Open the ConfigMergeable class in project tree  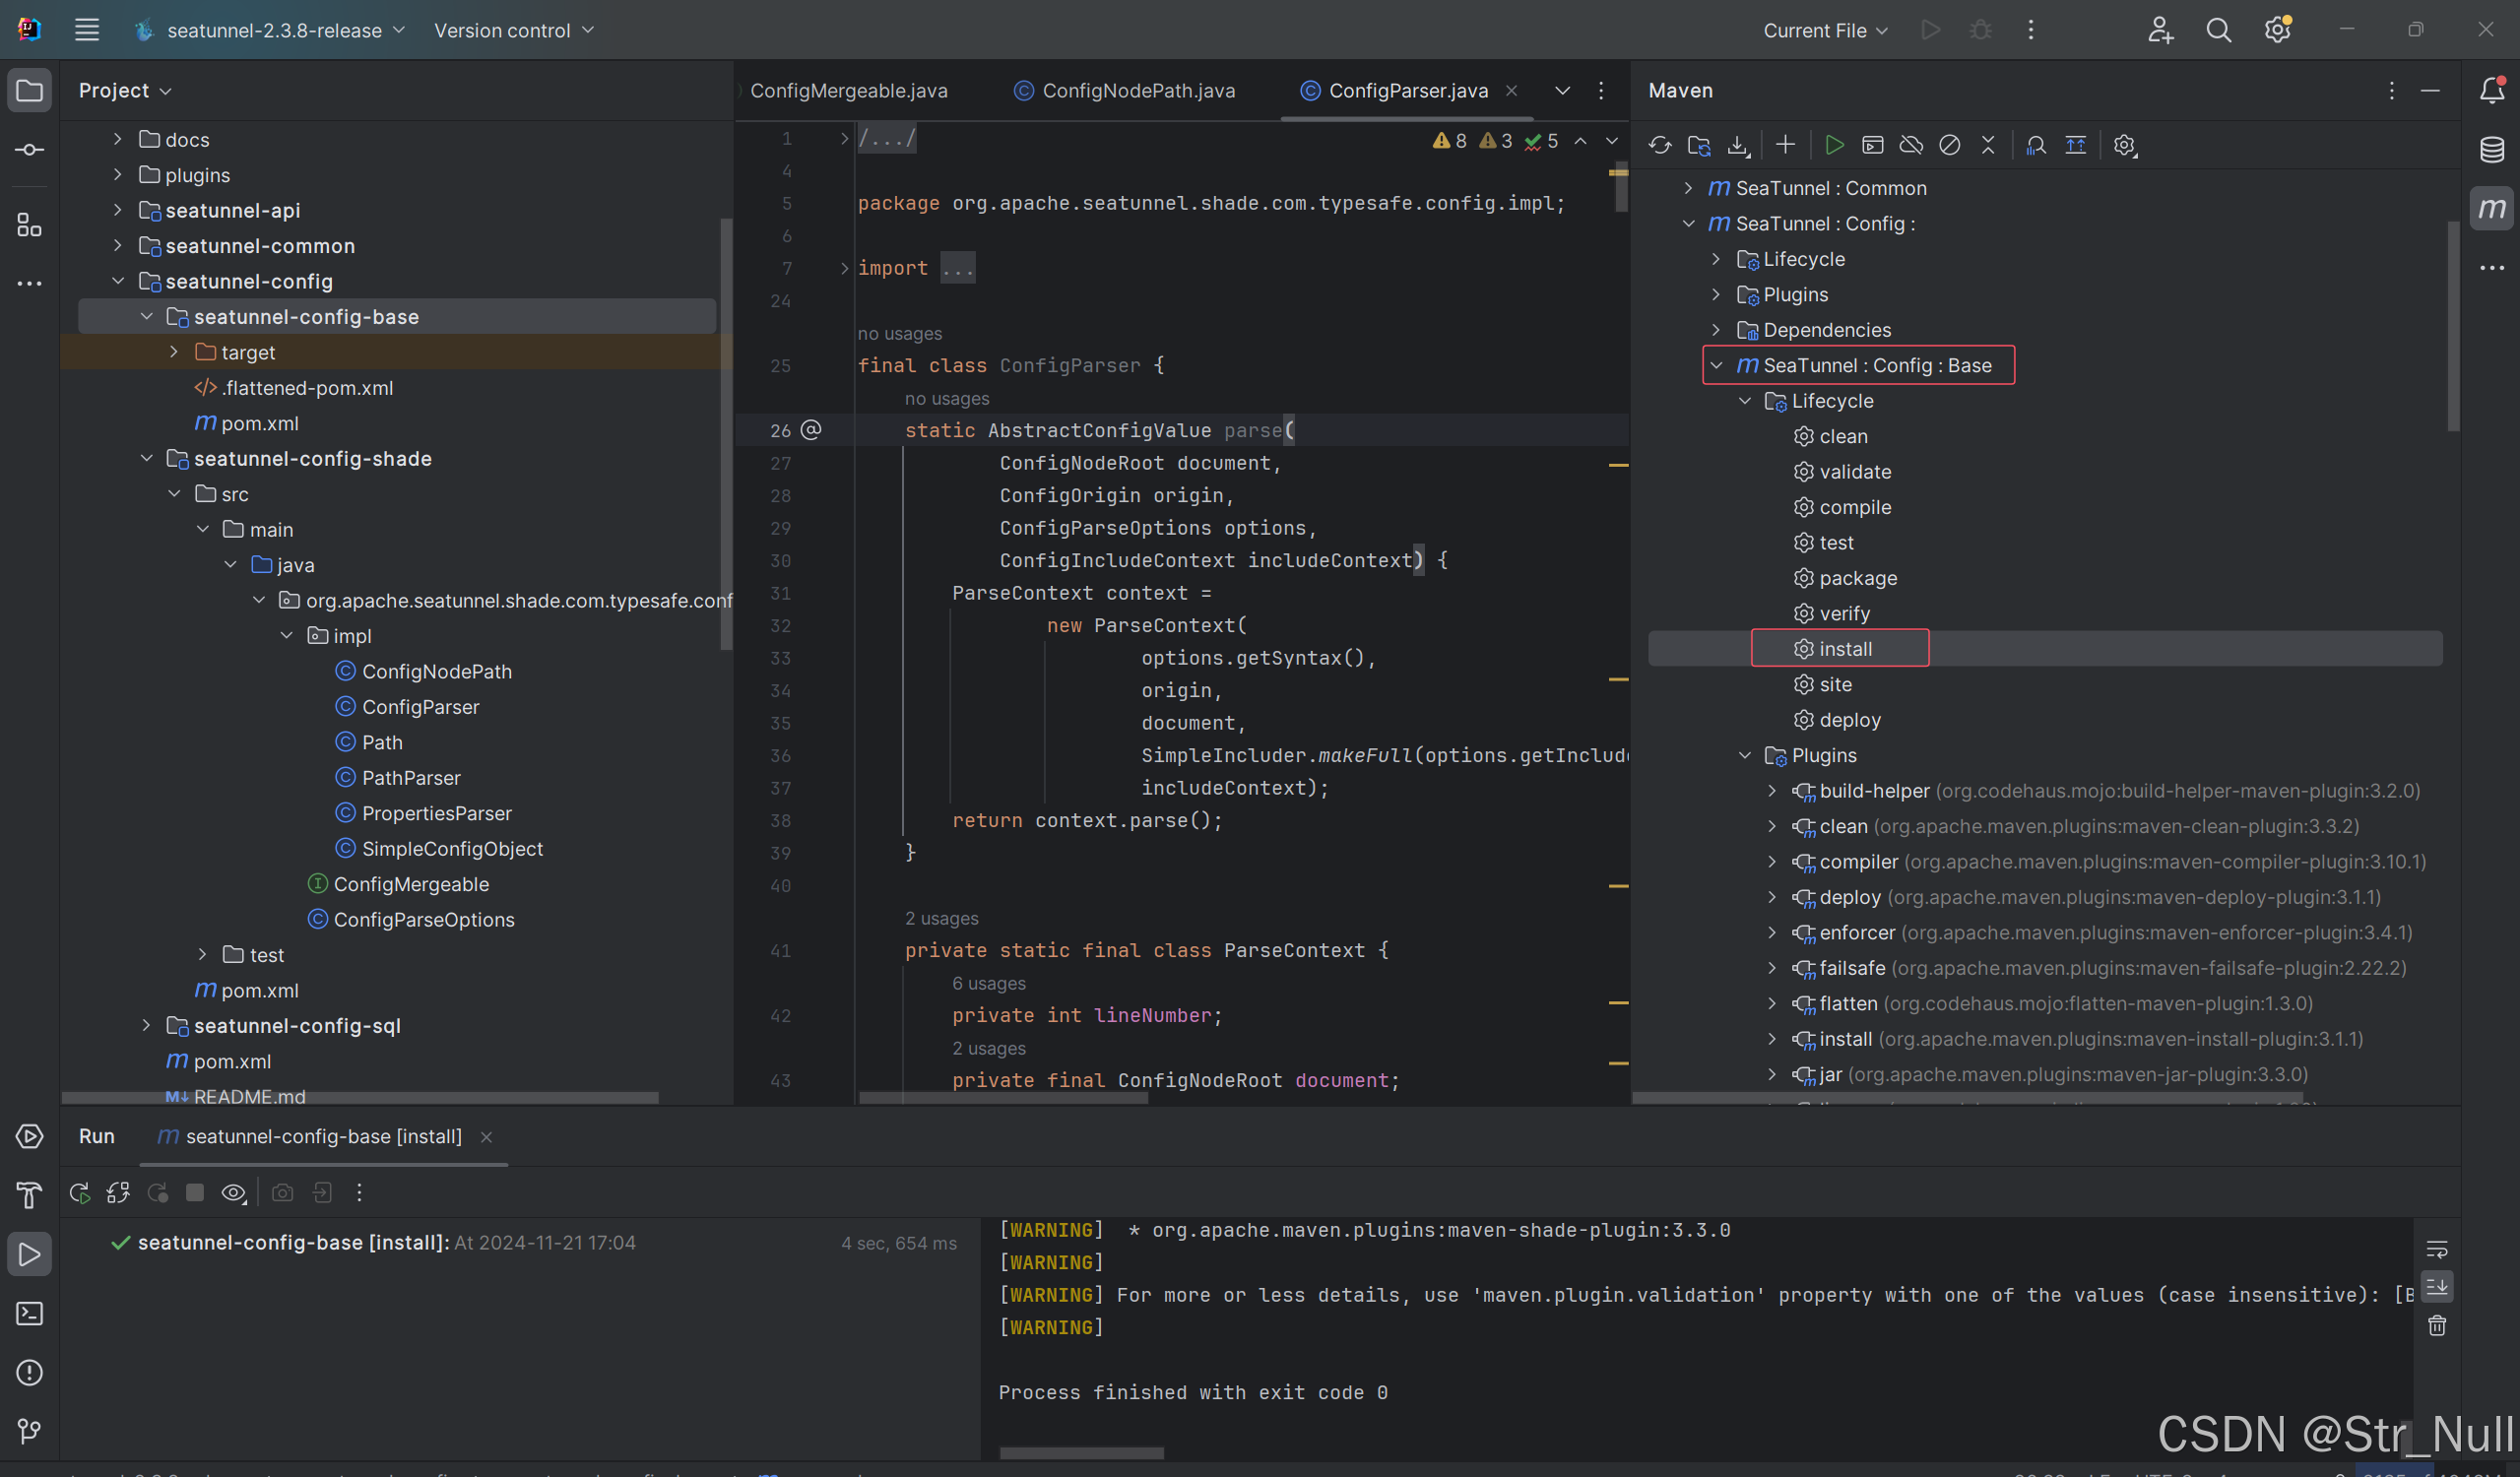(411, 884)
